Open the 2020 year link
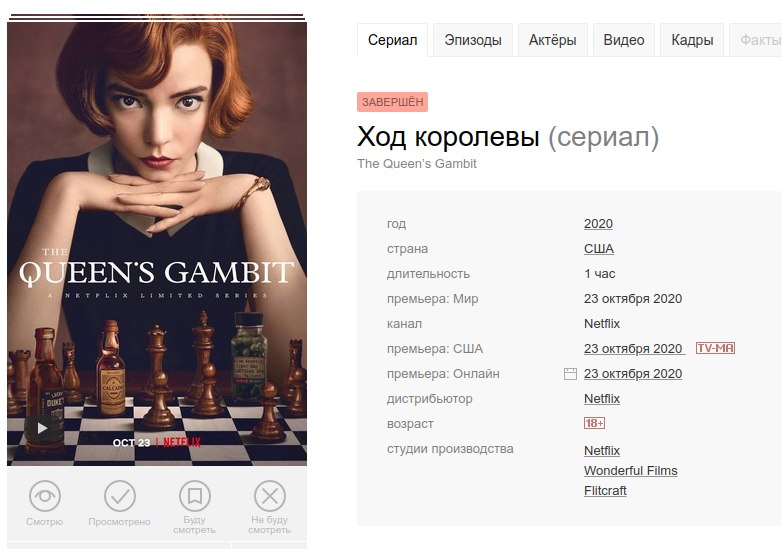The width and height of the screenshot is (782, 549). click(598, 224)
